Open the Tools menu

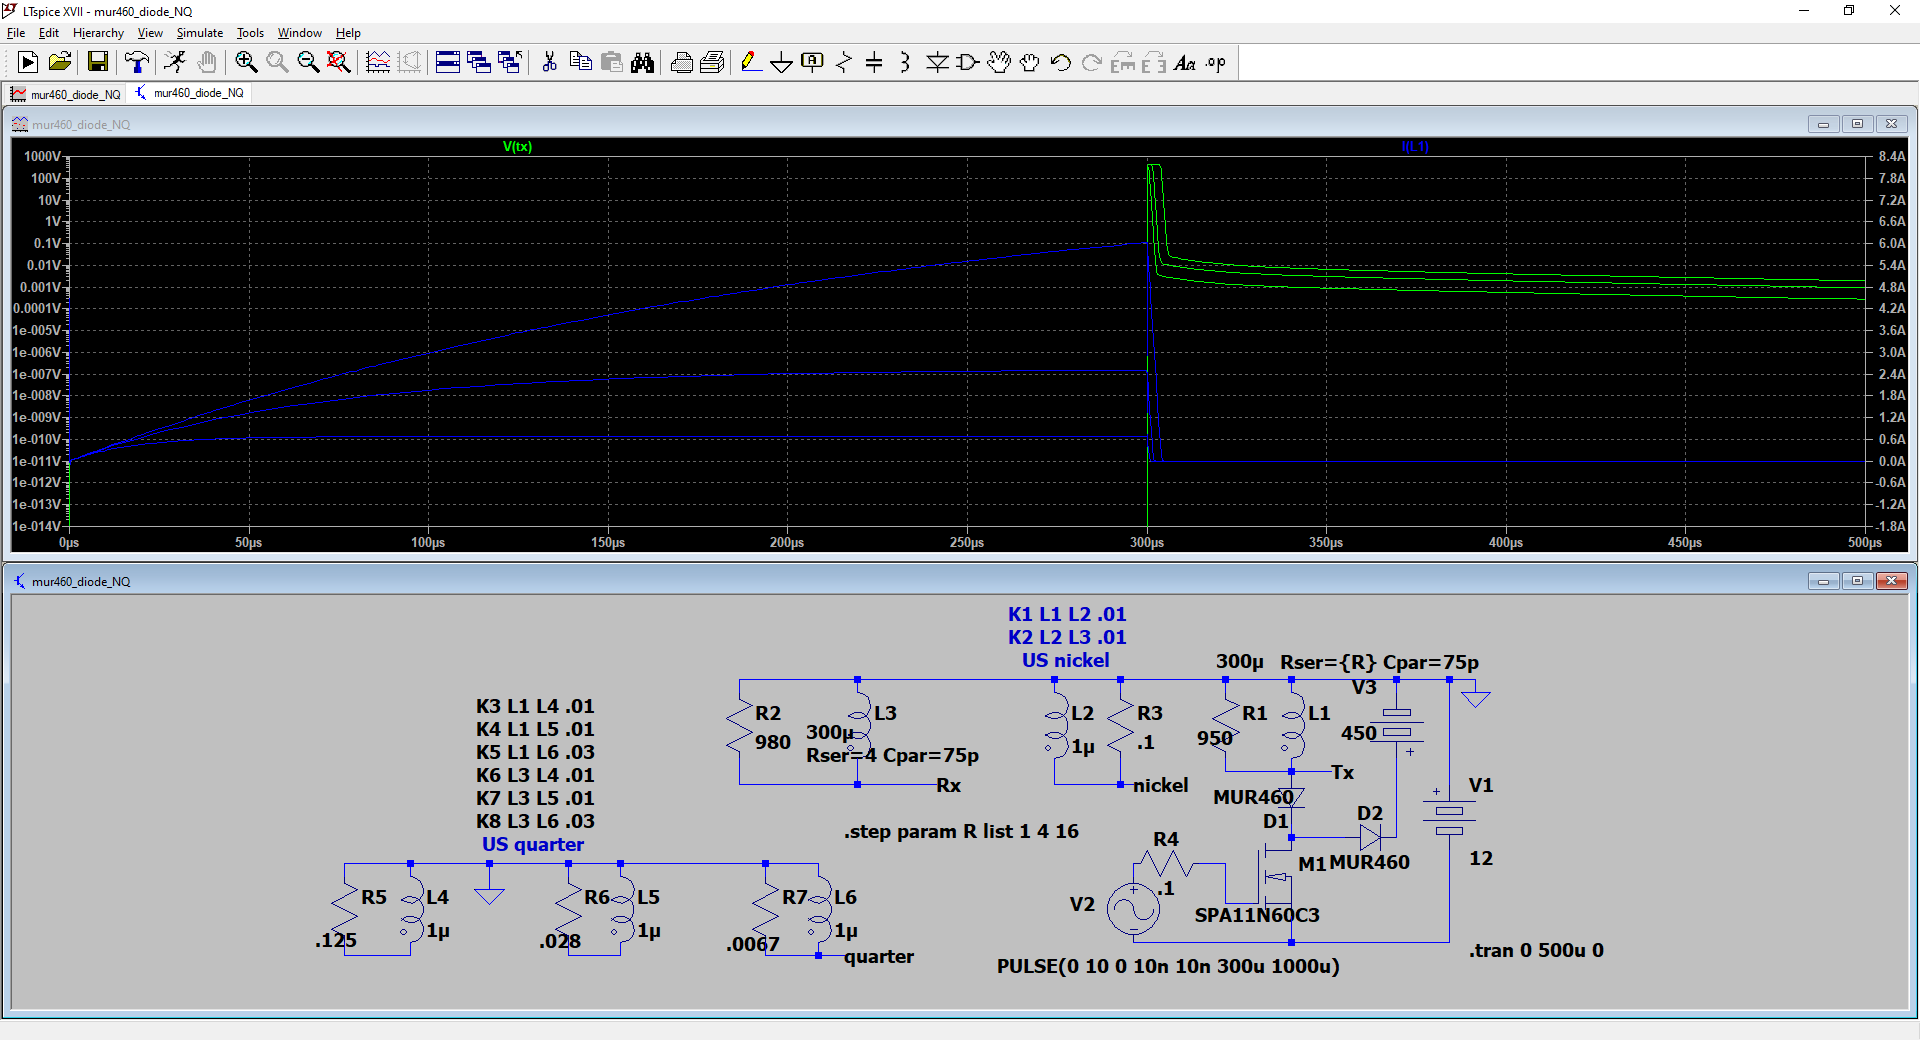click(x=250, y=33)
